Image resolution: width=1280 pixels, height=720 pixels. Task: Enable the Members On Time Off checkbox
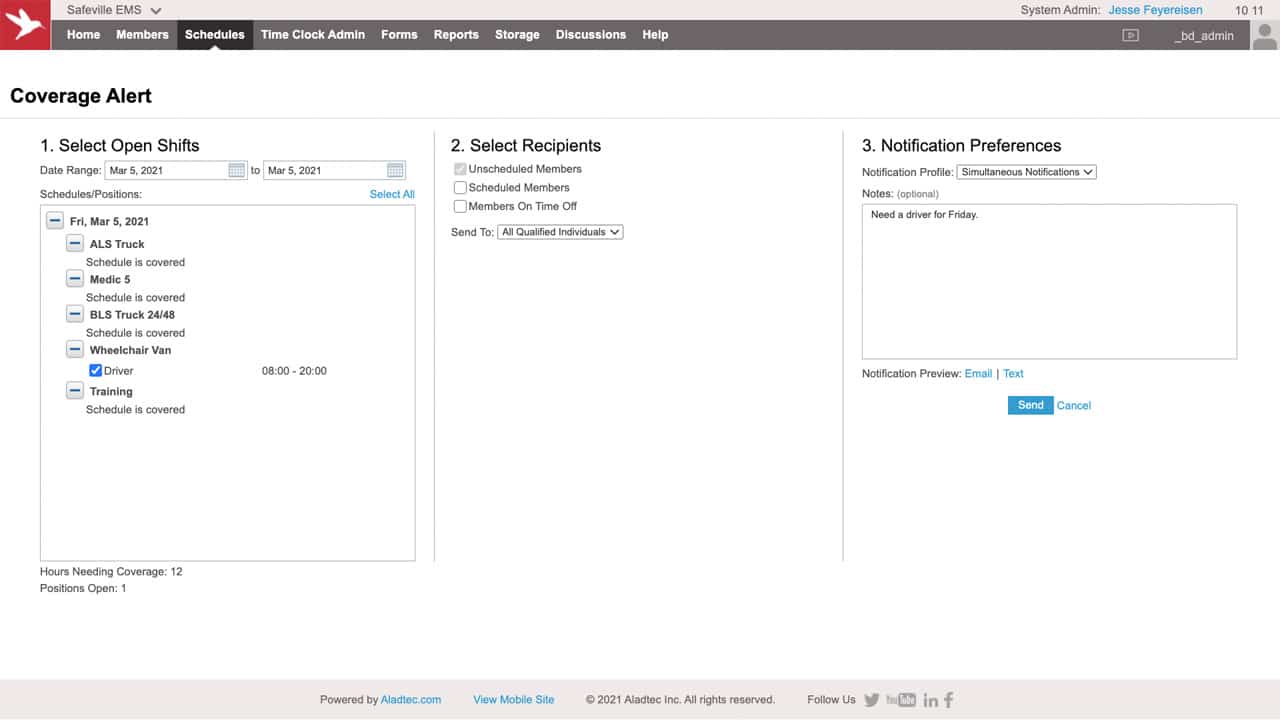pos(460,206)
